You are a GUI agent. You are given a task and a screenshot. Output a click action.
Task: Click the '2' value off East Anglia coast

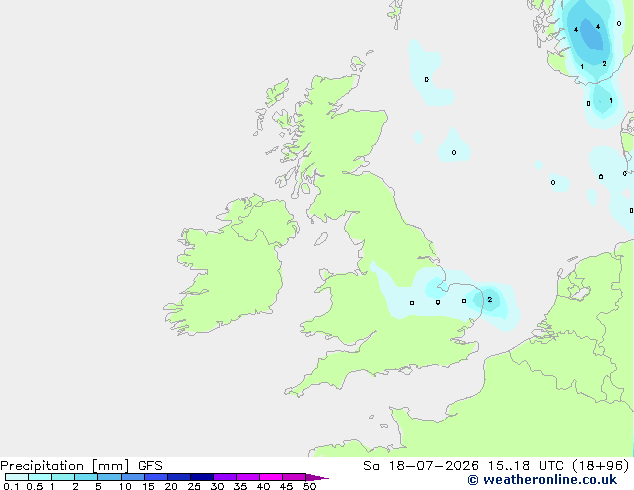tap(490, 300)
